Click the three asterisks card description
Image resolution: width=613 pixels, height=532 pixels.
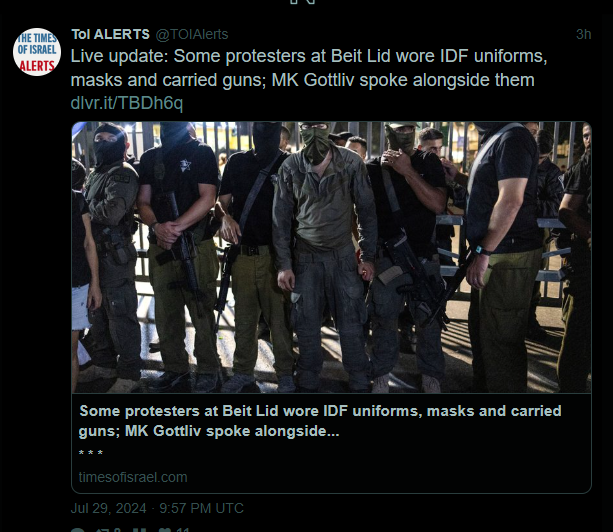tap(91, 453)
